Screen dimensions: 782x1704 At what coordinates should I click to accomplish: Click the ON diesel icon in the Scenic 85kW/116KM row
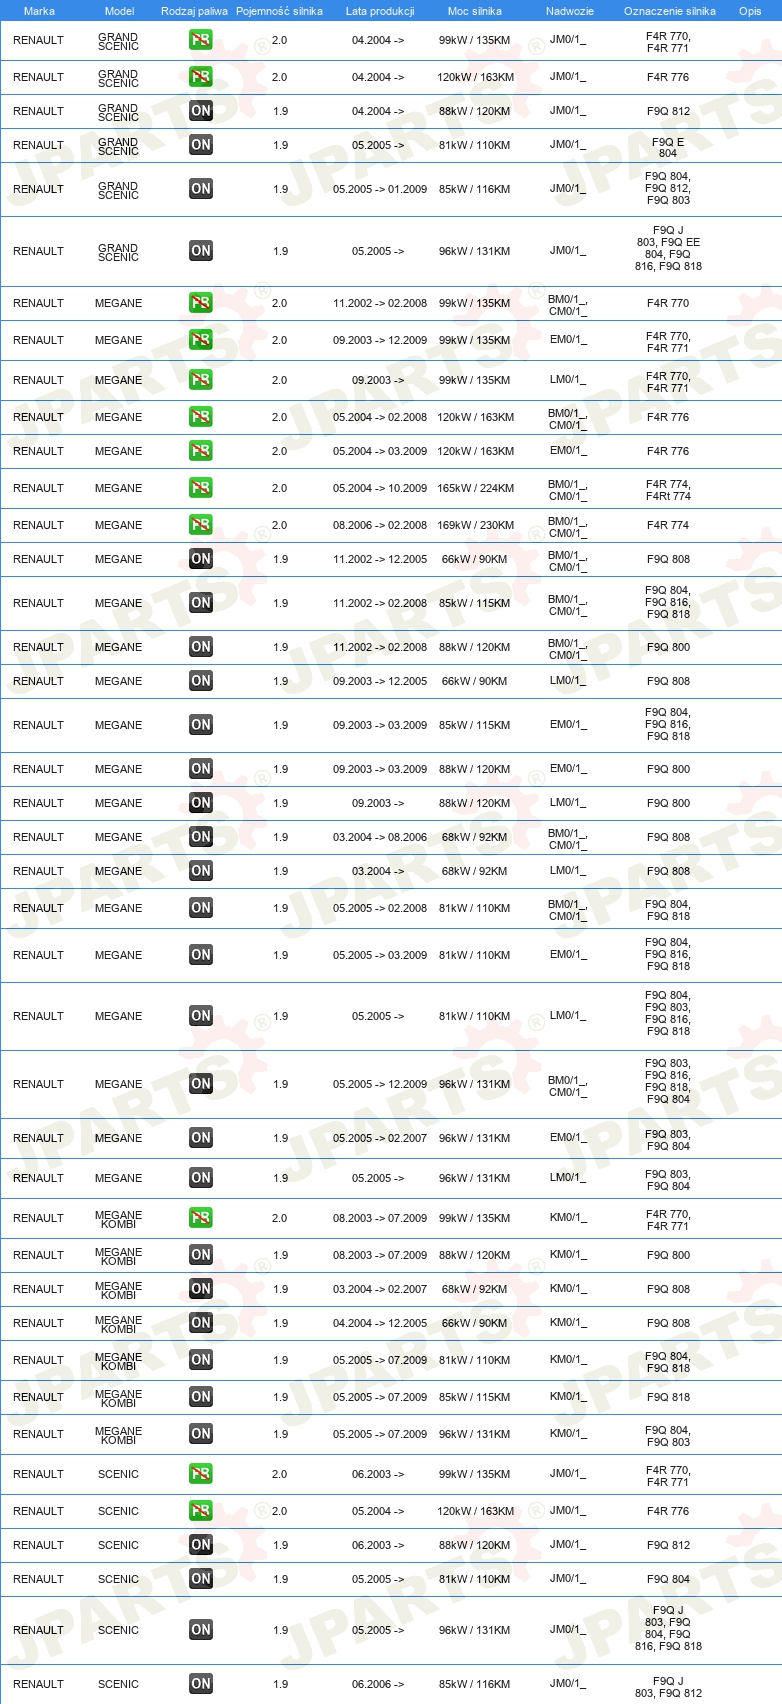click(x=201, y=1684)
